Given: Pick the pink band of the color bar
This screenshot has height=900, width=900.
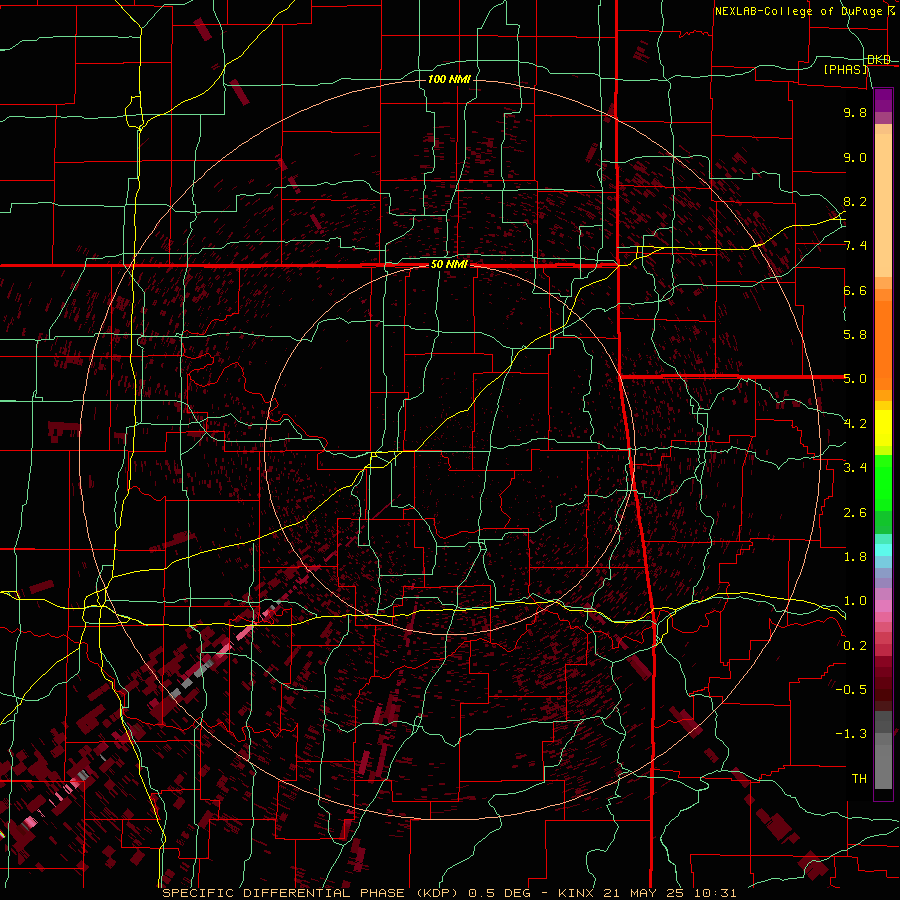Looking at the screenshot, I should click(883, 606).
